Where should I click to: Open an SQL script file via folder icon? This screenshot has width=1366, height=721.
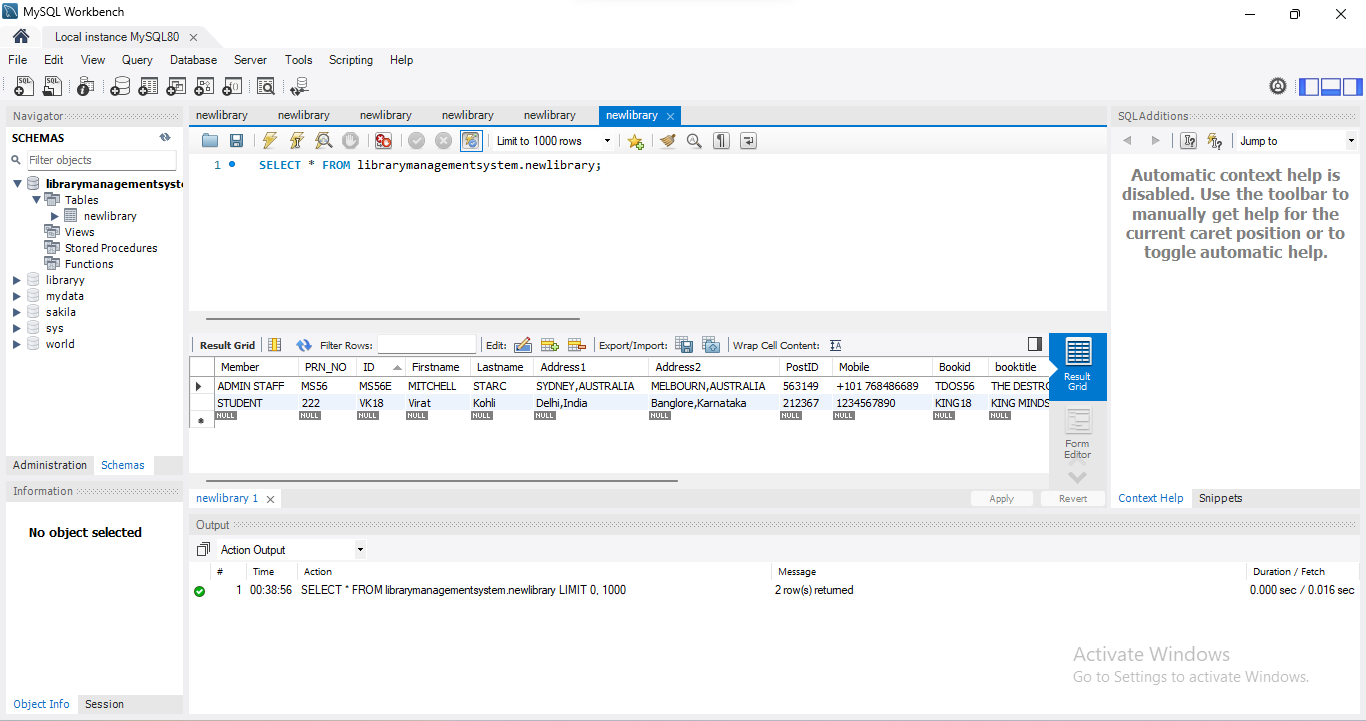pos(210,141)
